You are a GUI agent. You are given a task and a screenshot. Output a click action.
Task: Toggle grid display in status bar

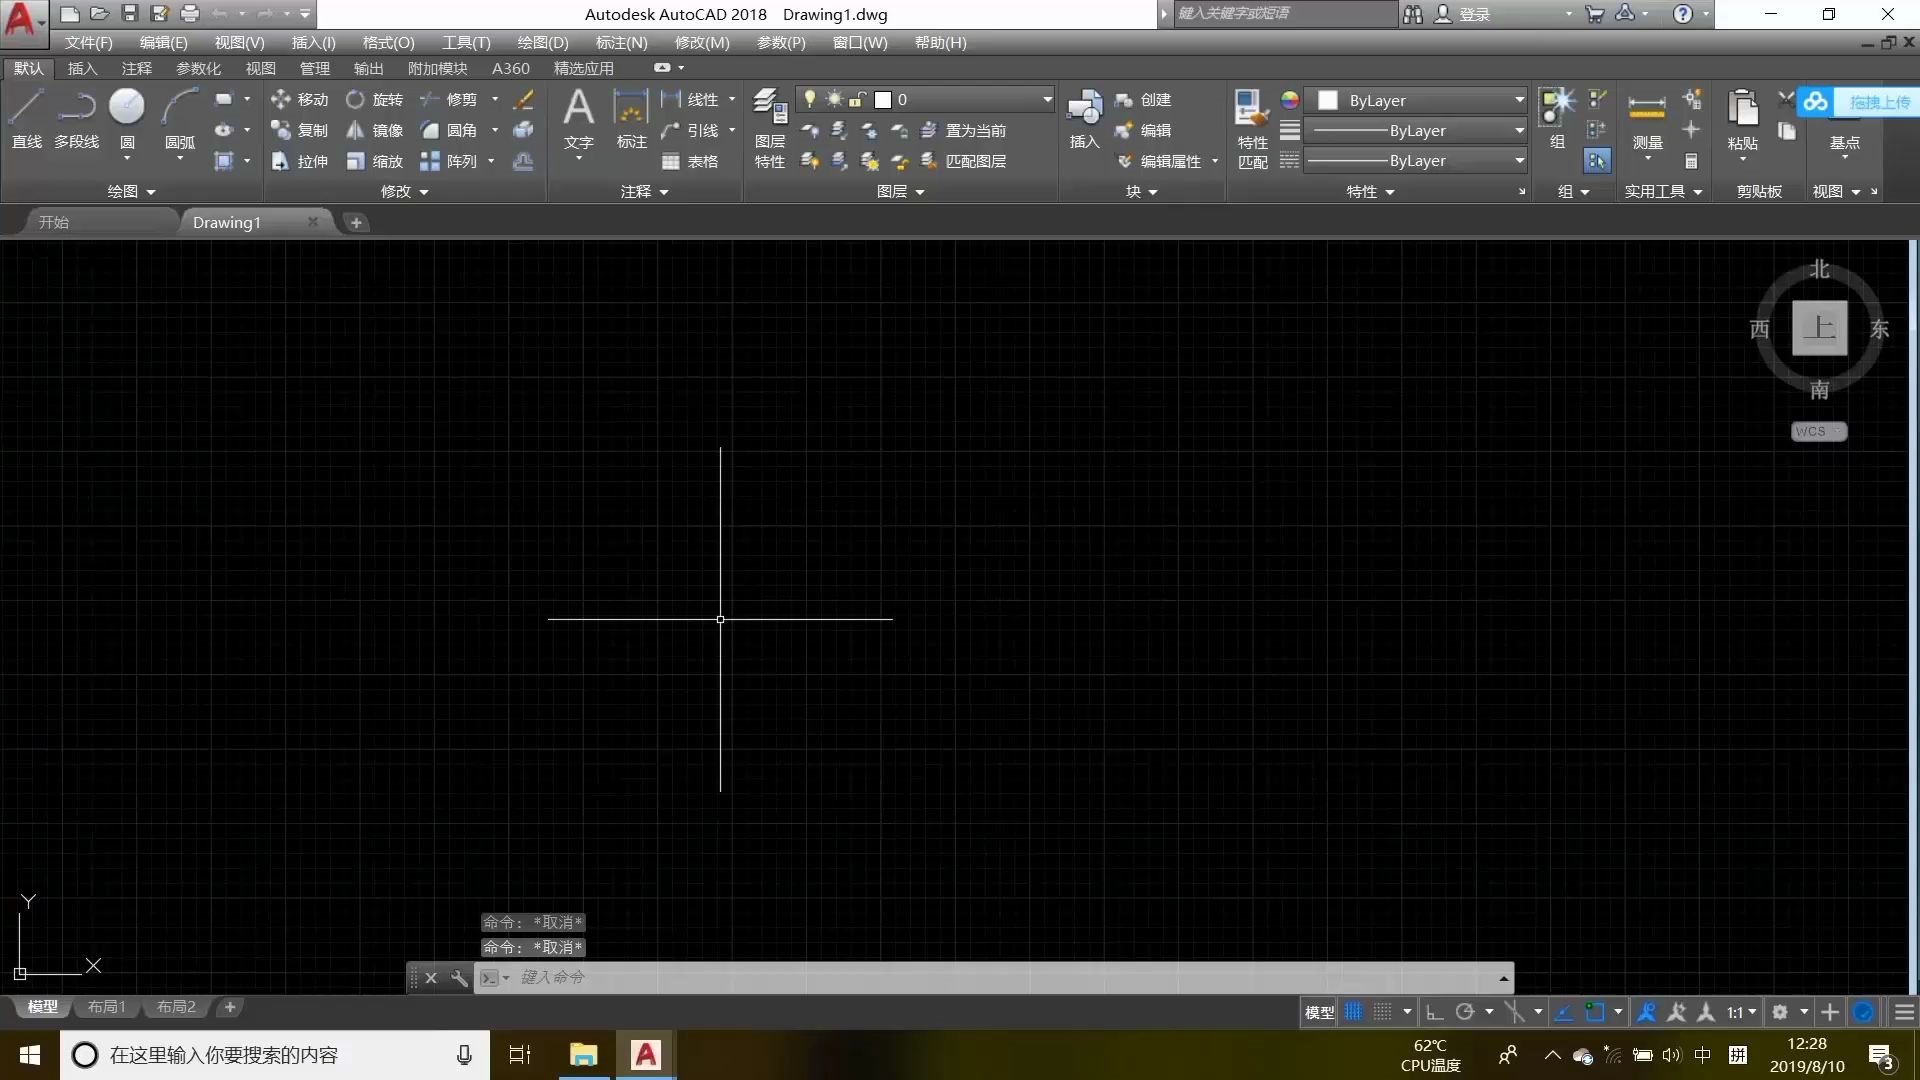(1353, 1012)
